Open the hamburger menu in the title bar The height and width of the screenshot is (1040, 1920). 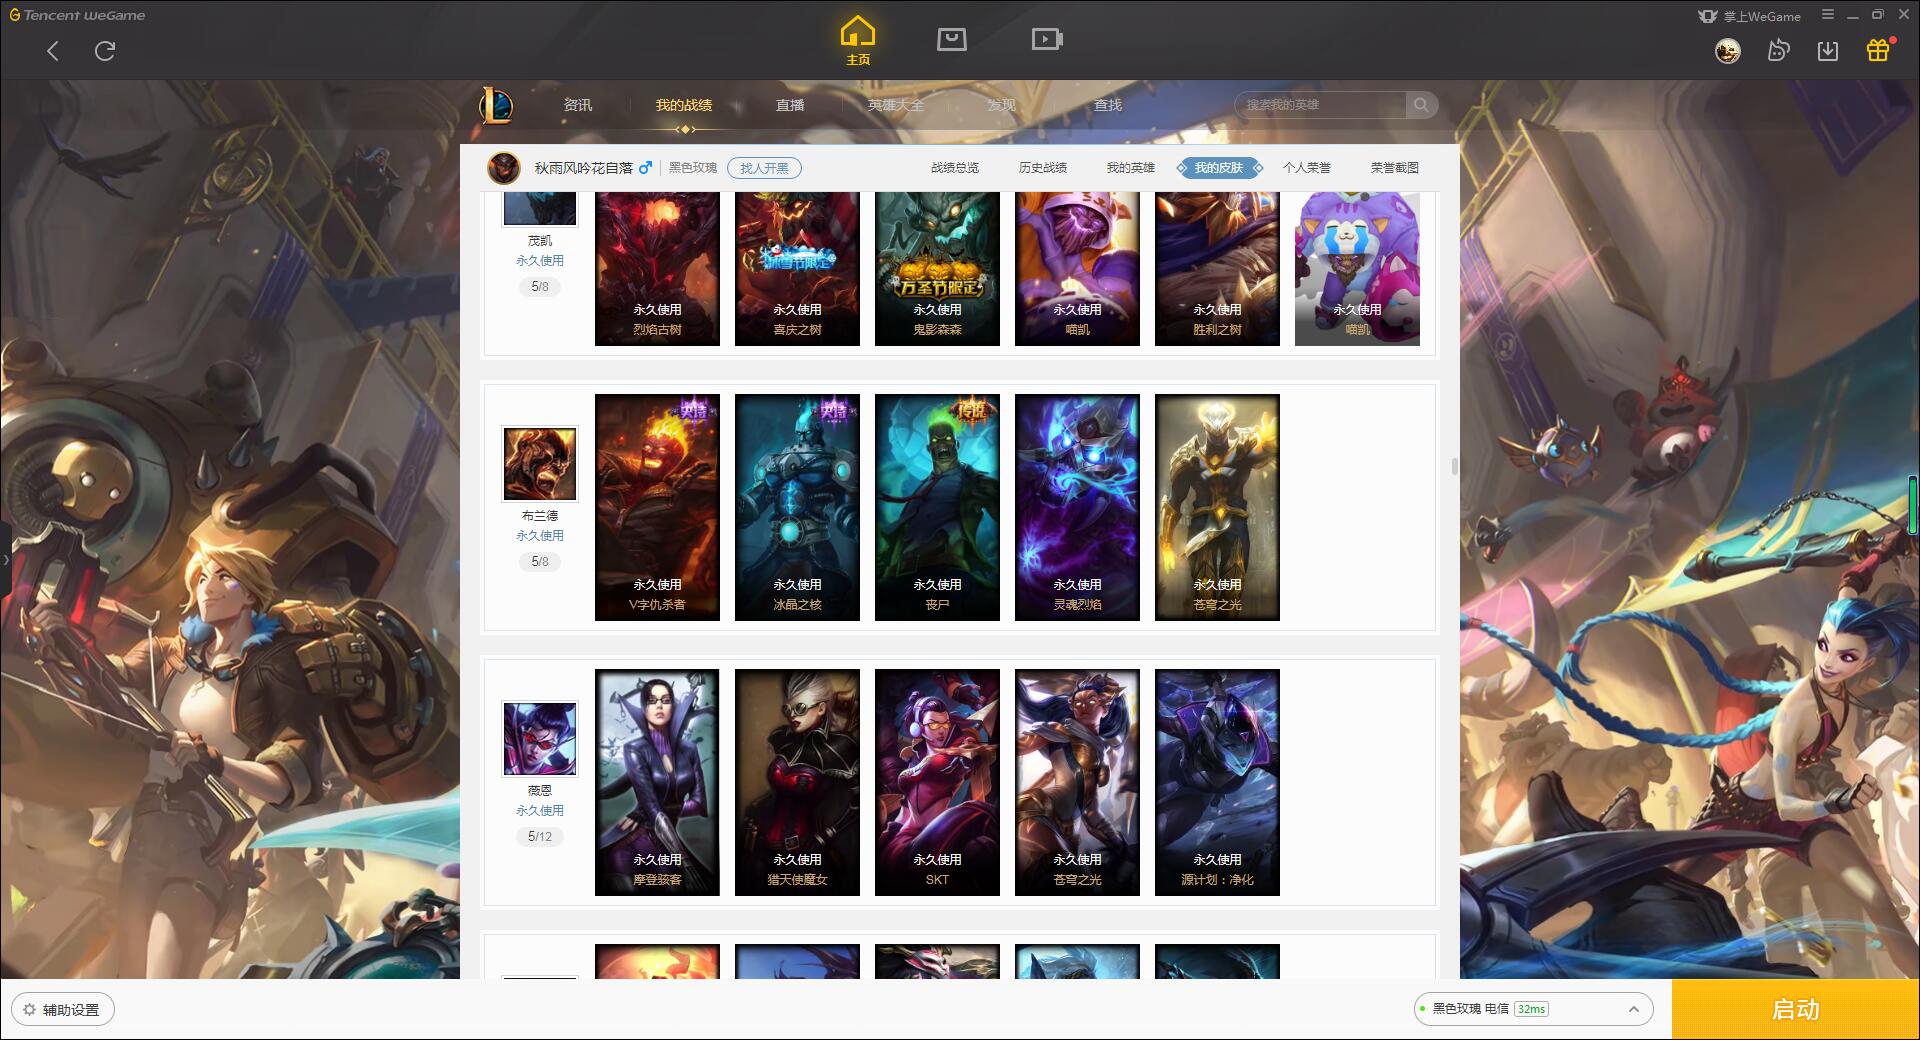[1828, 15]
